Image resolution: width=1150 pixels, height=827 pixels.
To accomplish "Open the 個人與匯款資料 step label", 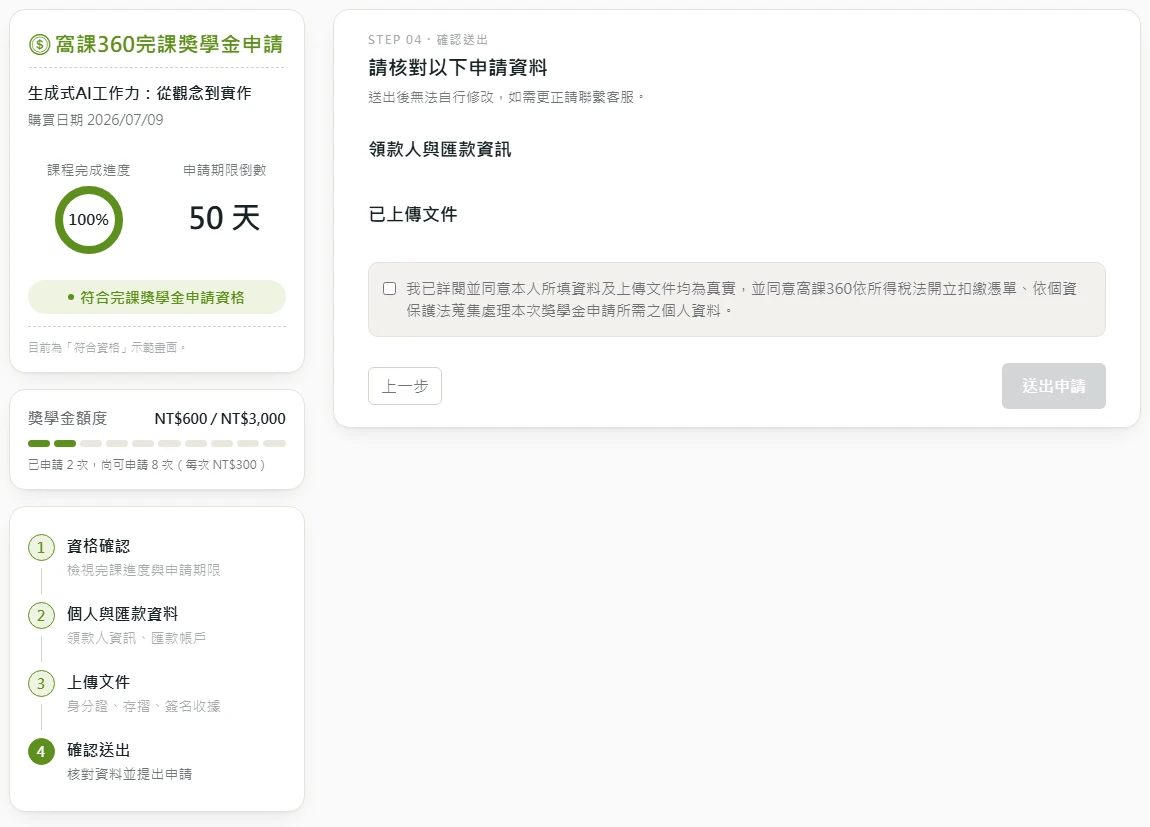I will pos(122,614).
